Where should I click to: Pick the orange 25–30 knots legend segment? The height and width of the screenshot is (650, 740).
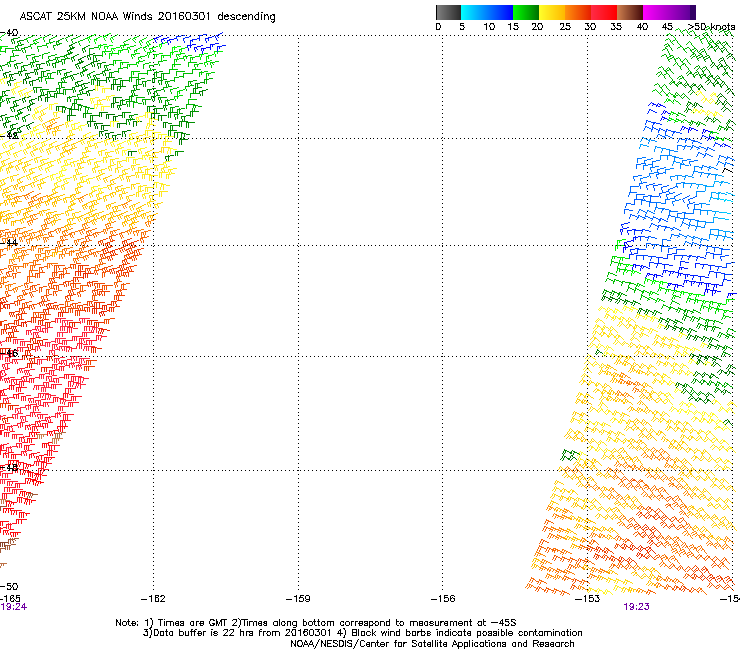point(578,12)
